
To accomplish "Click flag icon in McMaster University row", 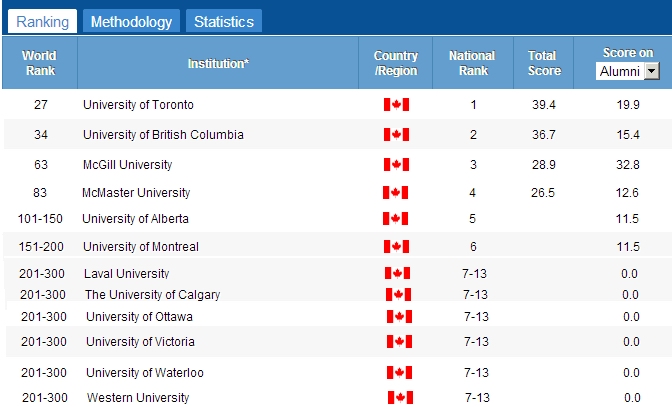I will 396,192.
